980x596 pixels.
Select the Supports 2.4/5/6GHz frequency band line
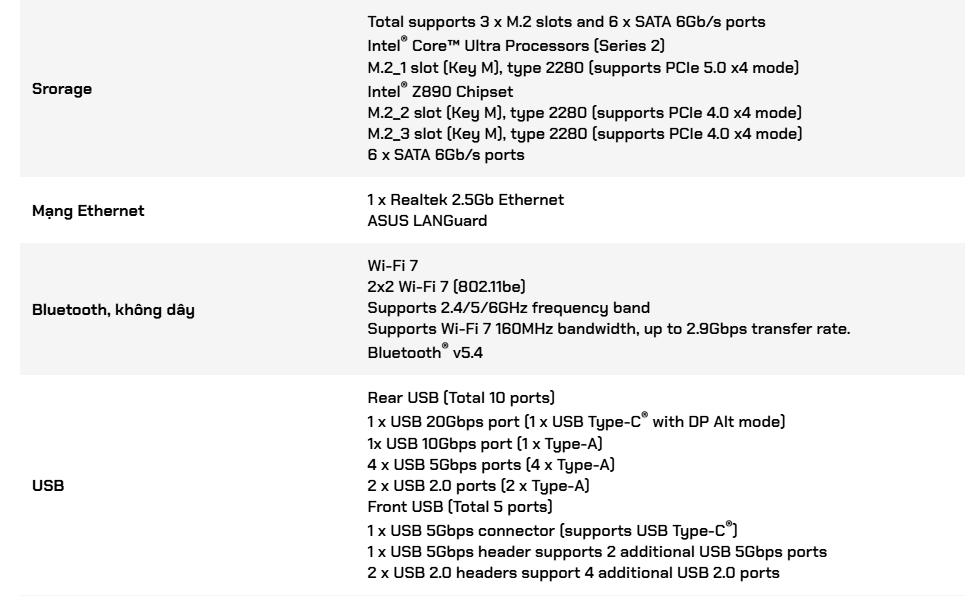click(x=509, y=308)
